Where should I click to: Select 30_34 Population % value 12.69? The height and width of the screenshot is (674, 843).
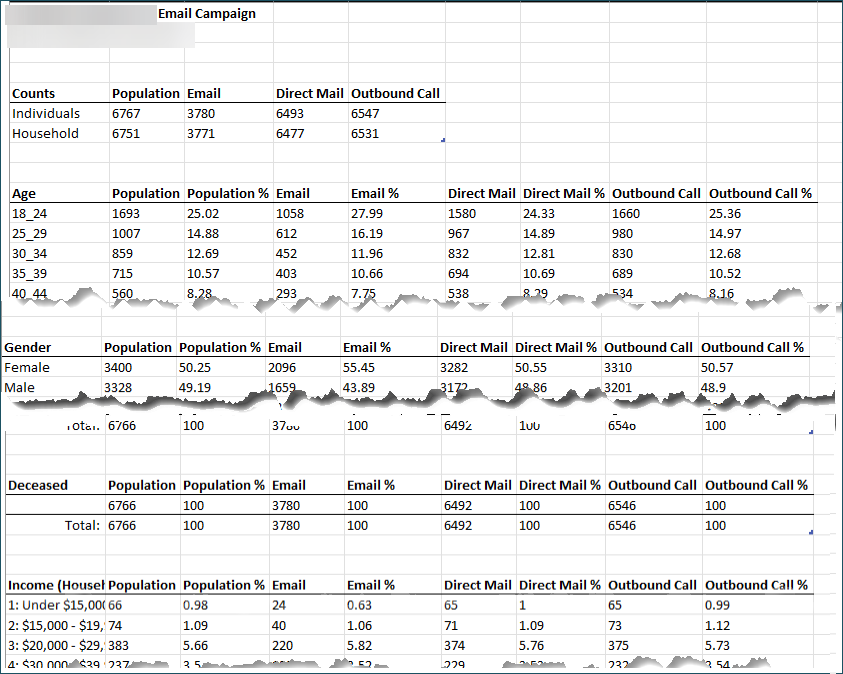click(204, 253)
